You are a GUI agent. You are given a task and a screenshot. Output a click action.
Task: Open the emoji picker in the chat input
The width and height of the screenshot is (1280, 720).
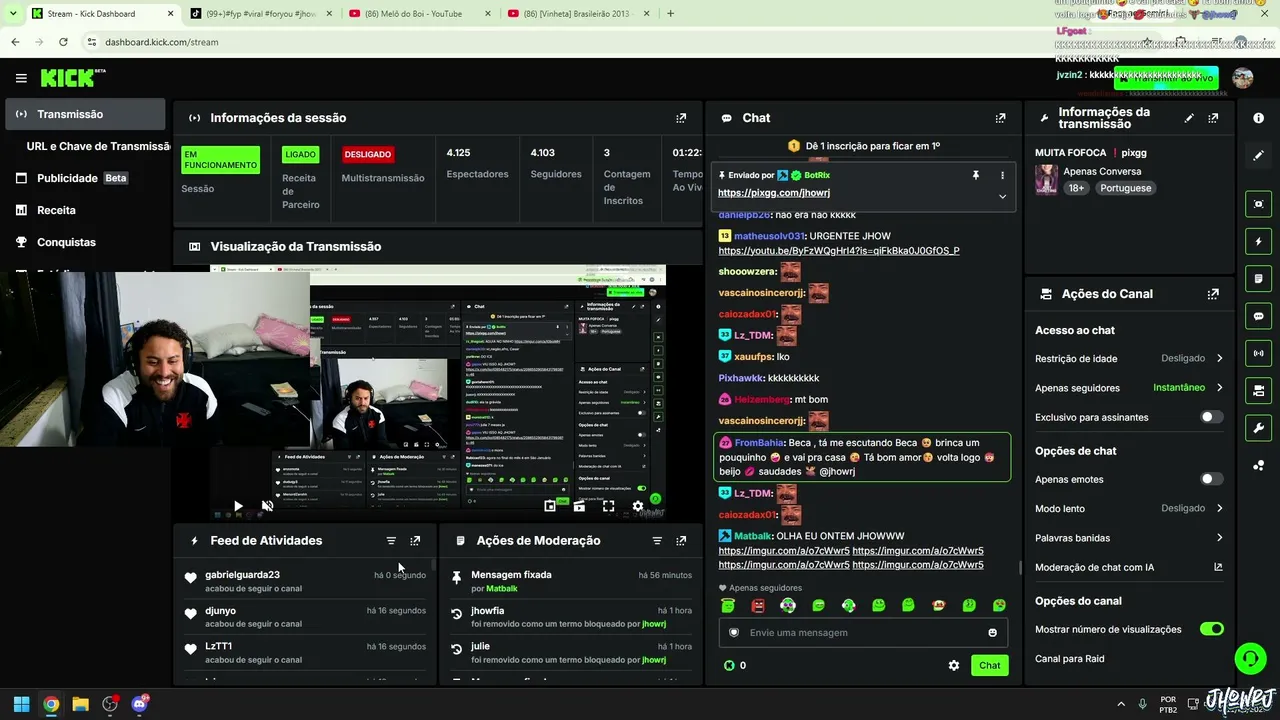pos(992,633)
